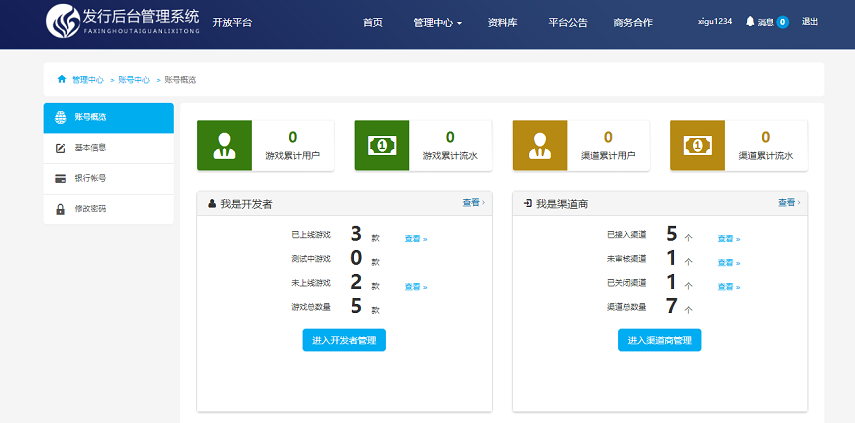Click 退出 to log out
Screen dimensions: 855x423
810,21
